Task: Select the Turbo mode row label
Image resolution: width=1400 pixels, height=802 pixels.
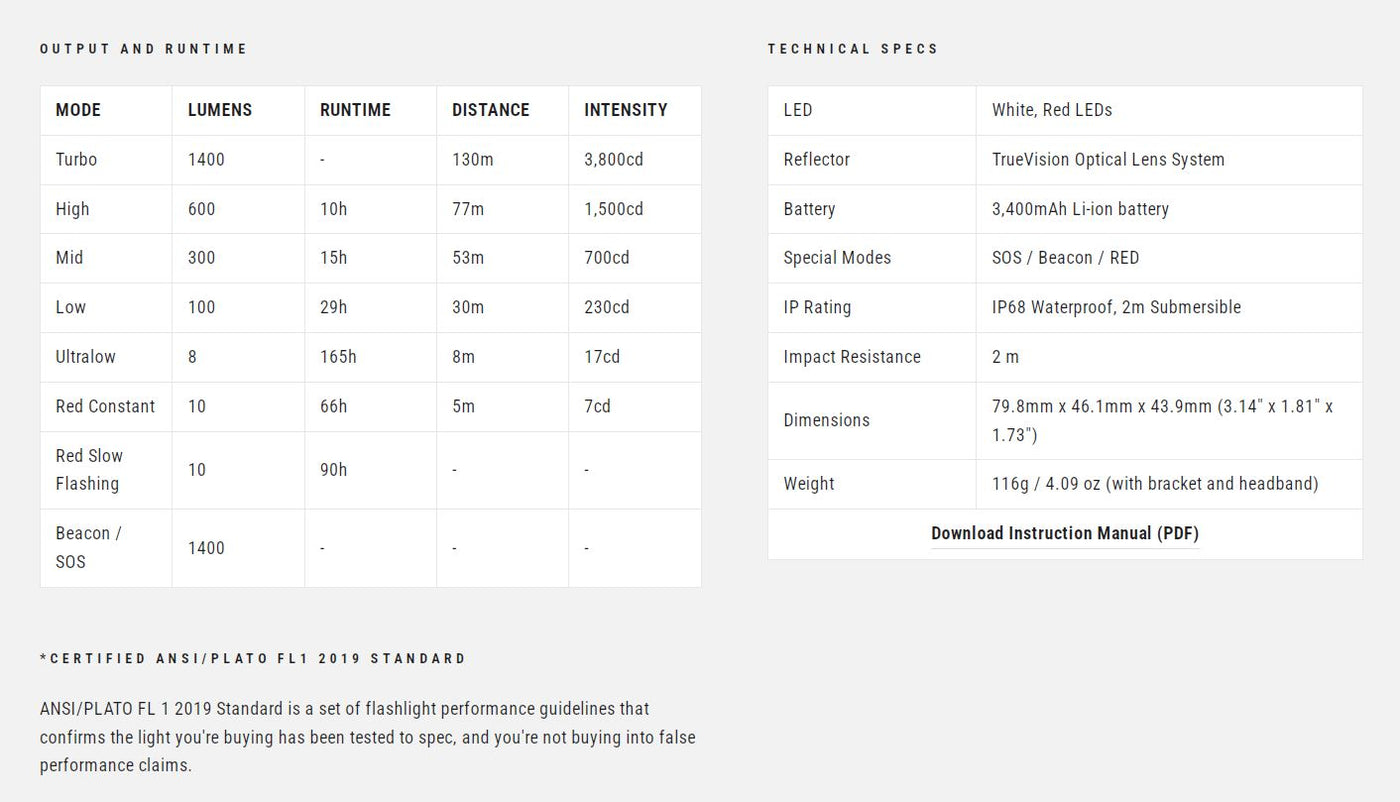Action: 76,159
